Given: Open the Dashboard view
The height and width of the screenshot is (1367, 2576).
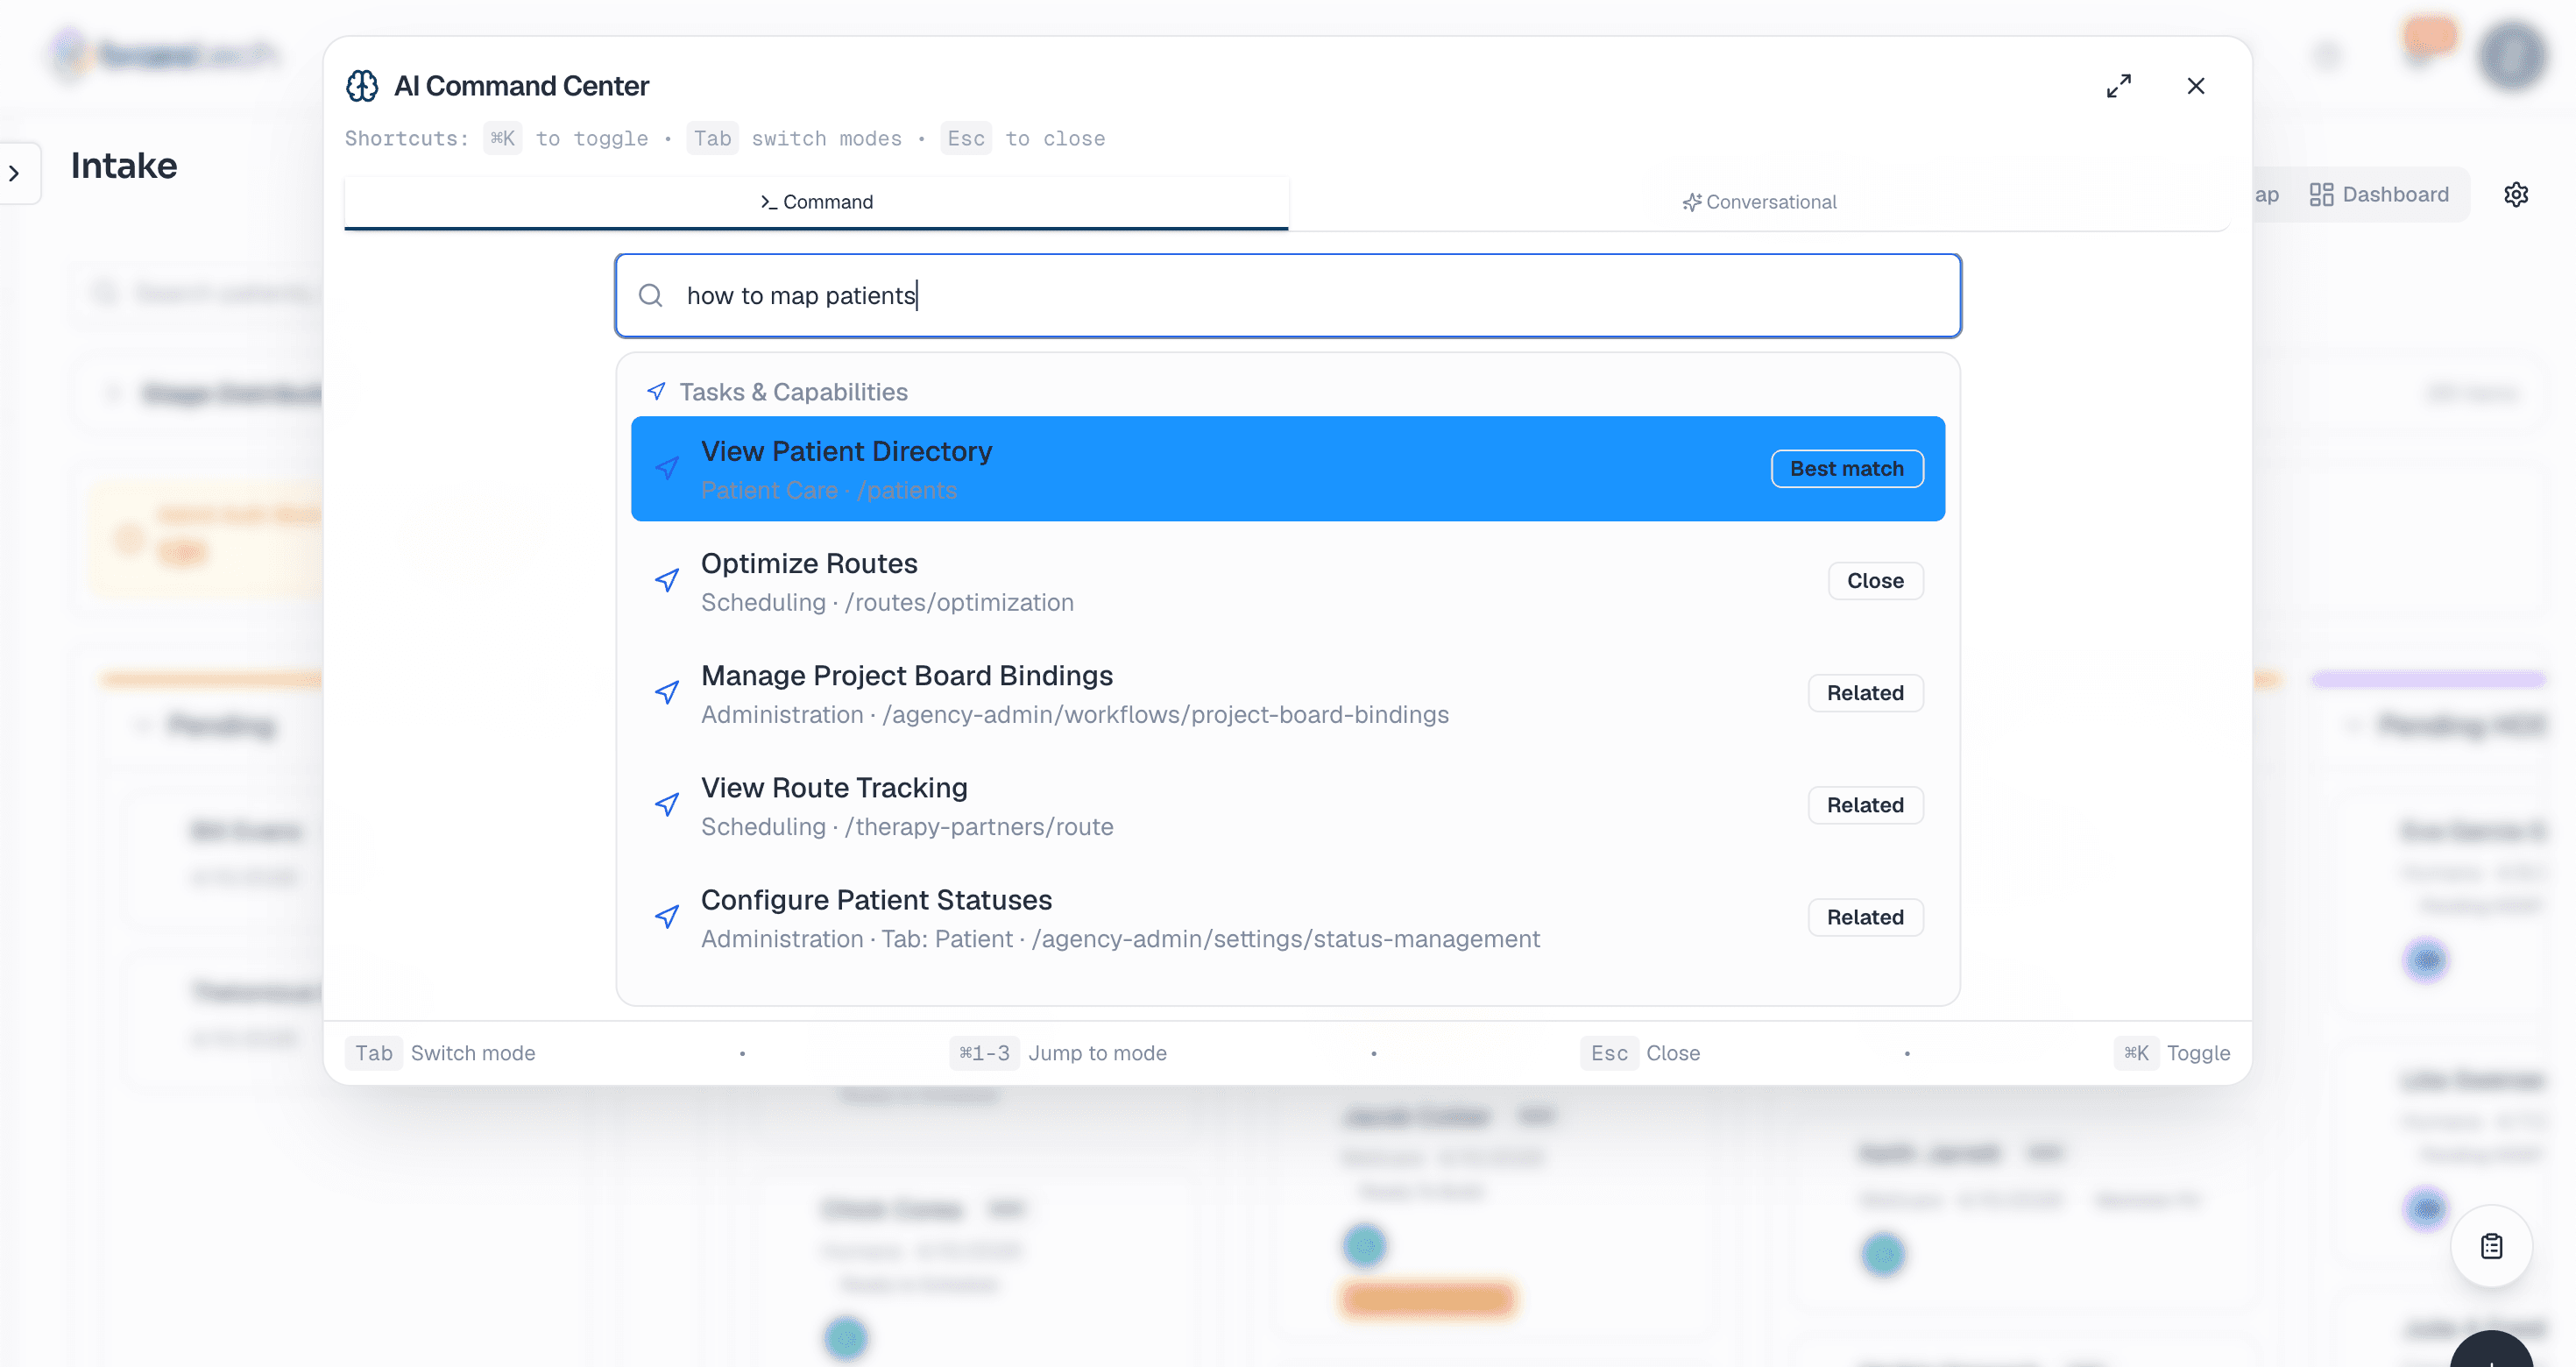Looking at the screenshot, I should point(2379,194).
